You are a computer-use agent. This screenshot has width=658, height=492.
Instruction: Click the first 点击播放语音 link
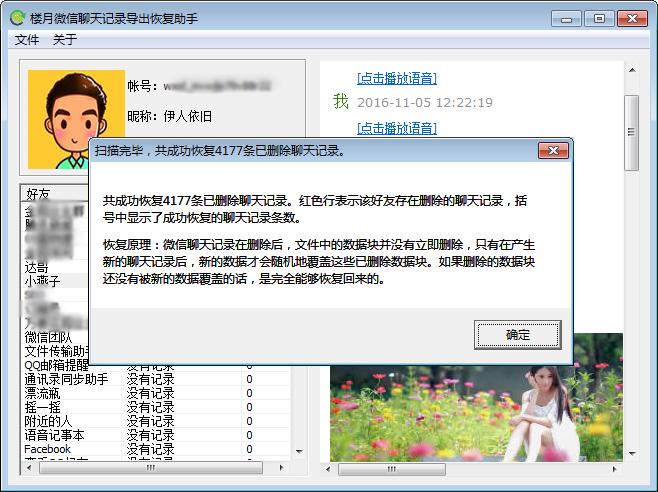point(397,78)
